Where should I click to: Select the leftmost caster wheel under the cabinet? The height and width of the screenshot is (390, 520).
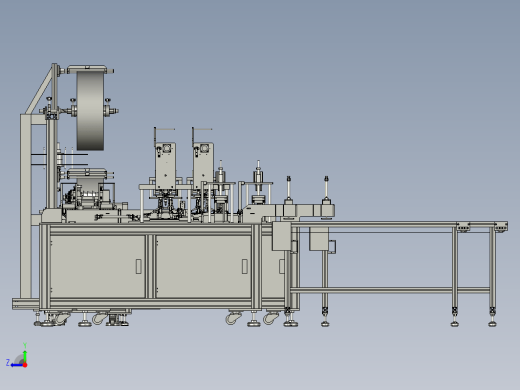click(x=61, y=318)
